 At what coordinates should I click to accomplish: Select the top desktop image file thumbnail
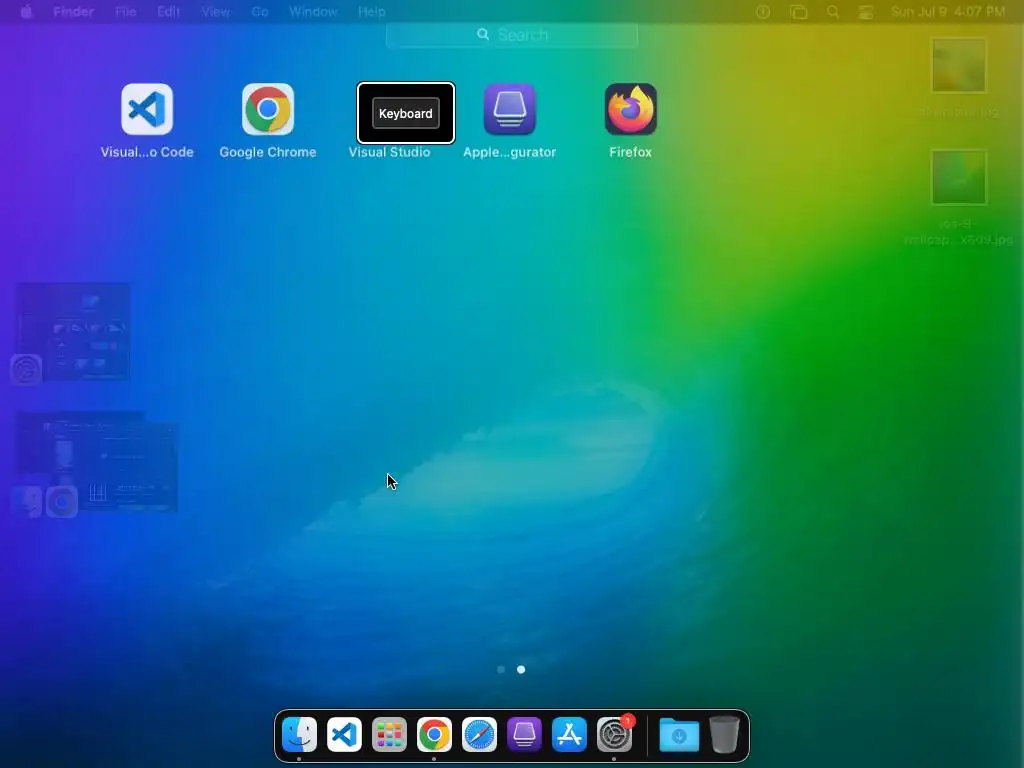(959, 65)
